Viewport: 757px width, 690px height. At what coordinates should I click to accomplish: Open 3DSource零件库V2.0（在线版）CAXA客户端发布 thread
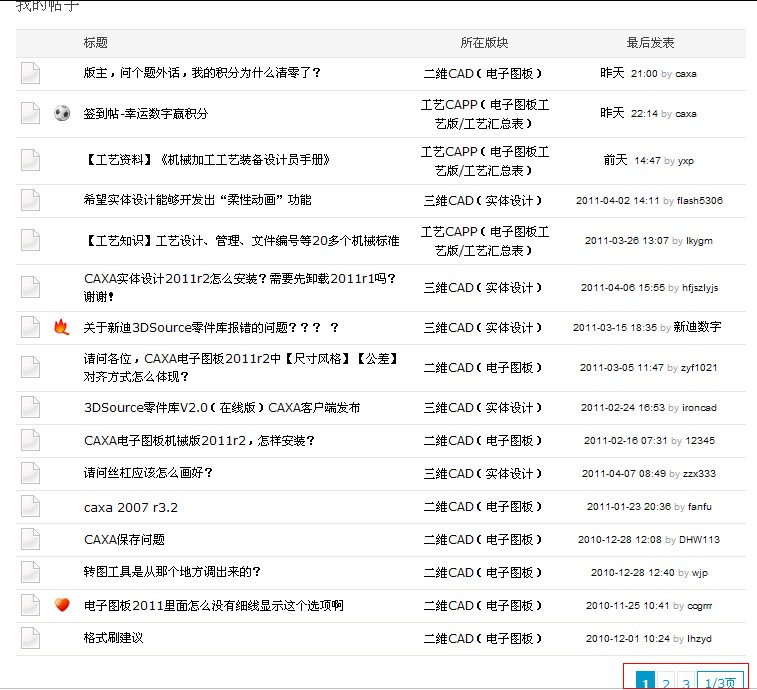tap(222, 408)
